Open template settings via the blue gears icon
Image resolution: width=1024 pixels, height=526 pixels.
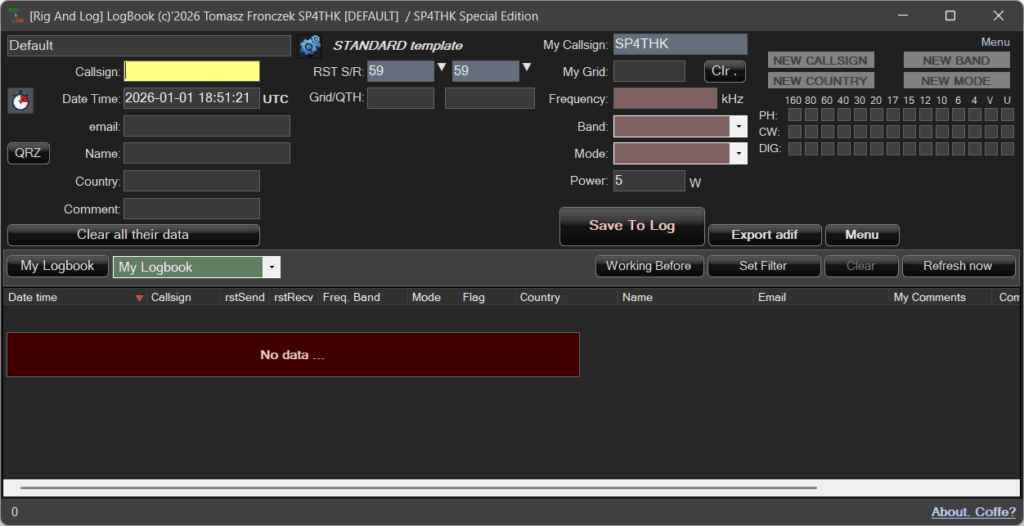coord(309,46)
